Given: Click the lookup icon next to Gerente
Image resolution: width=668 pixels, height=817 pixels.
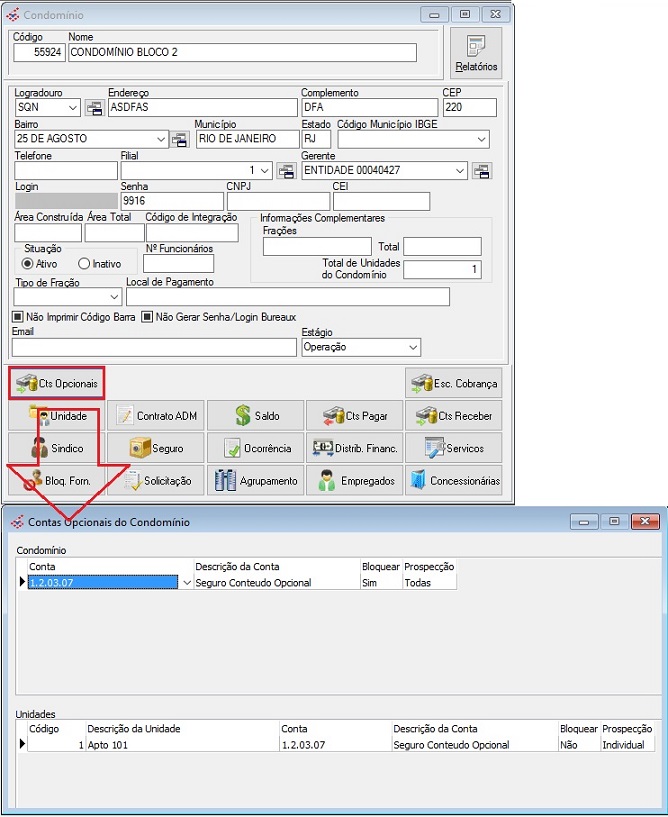Looking at the screenshot, I should coord(482,170).
